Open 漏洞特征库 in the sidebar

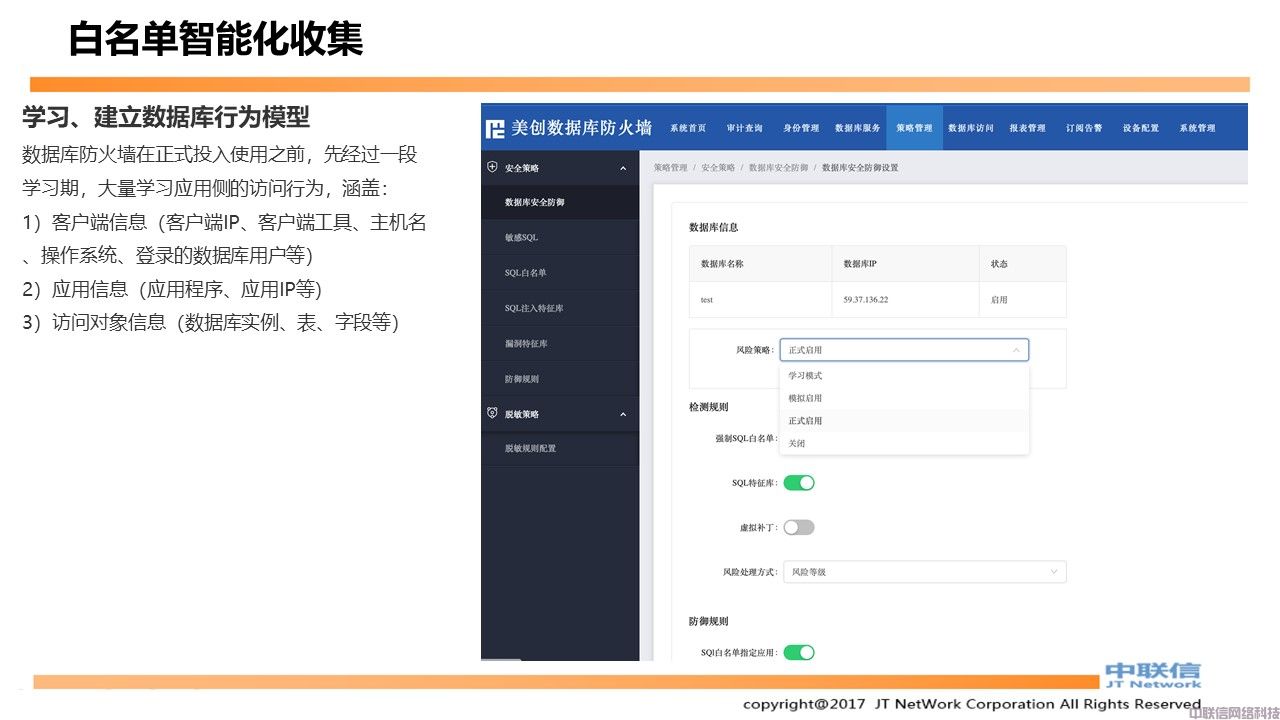560,344
